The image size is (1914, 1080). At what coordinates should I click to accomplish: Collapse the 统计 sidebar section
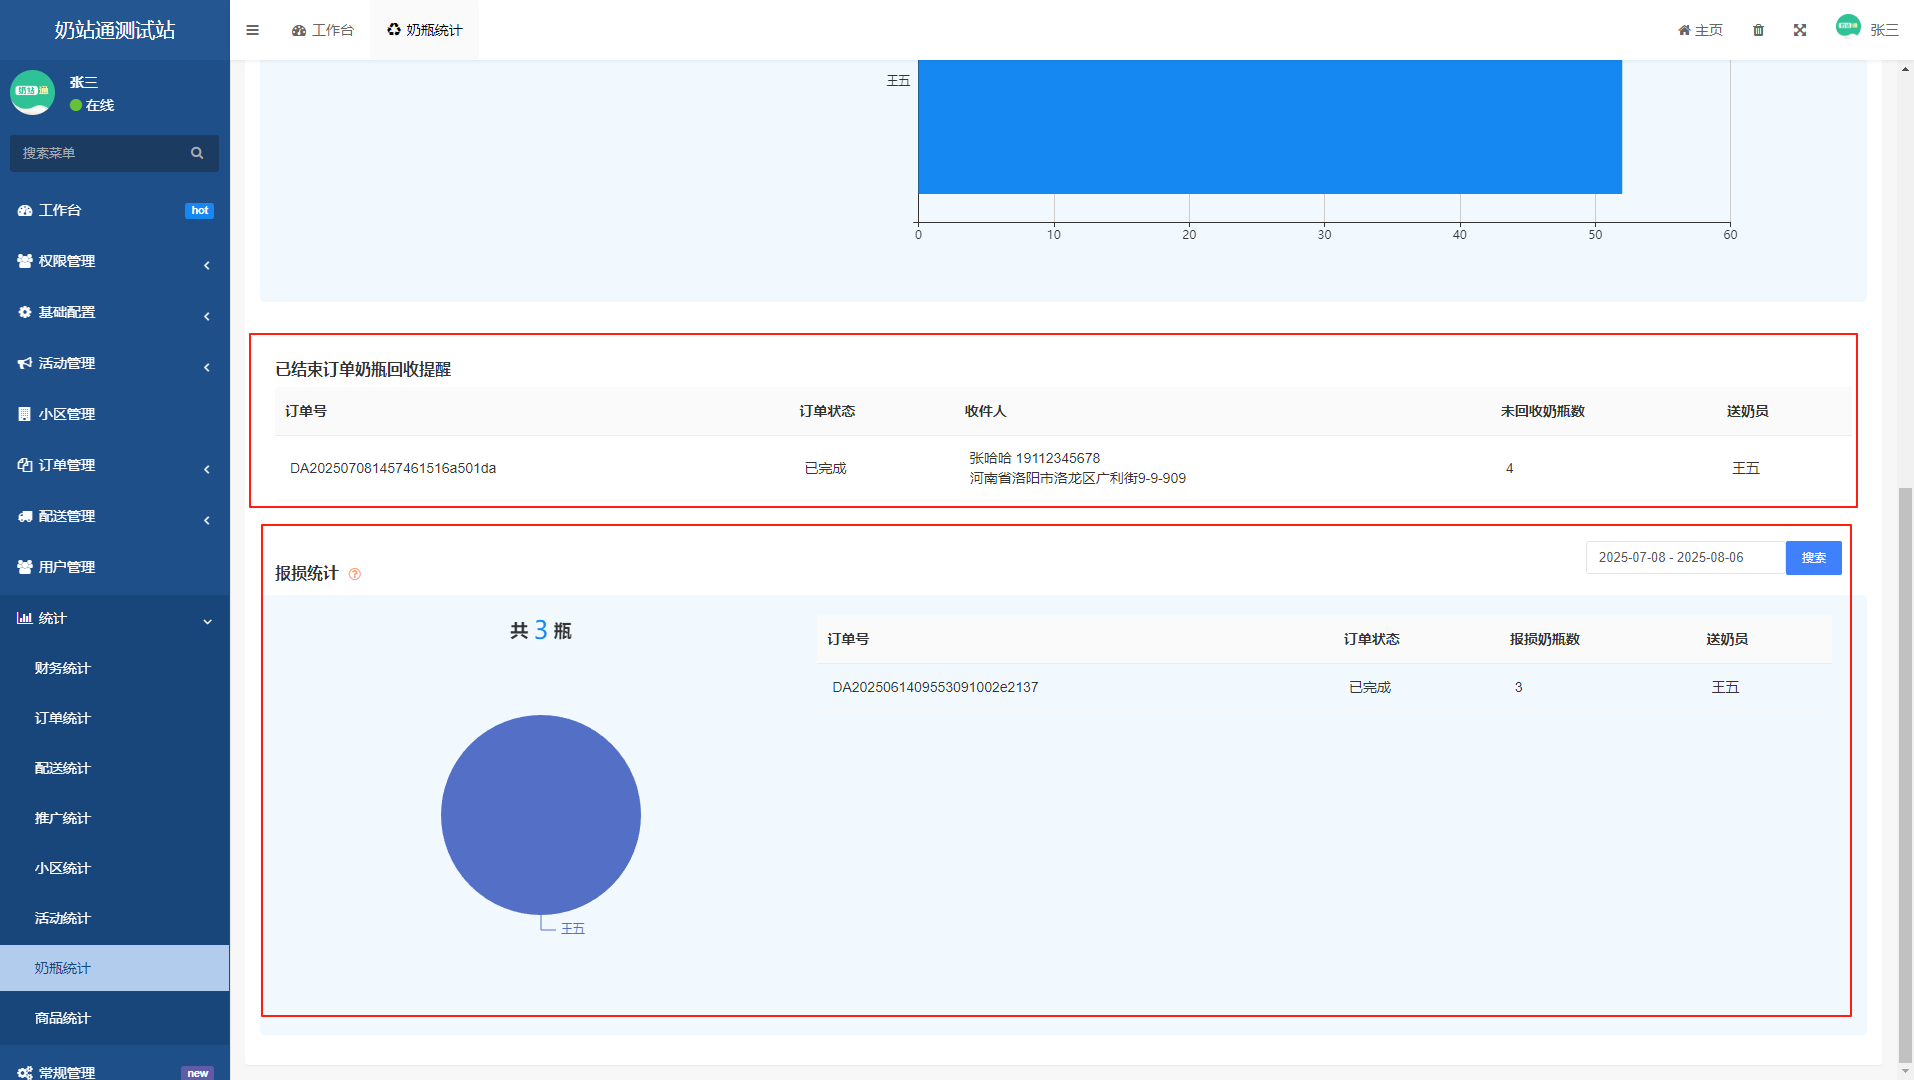tap(52, 618)
